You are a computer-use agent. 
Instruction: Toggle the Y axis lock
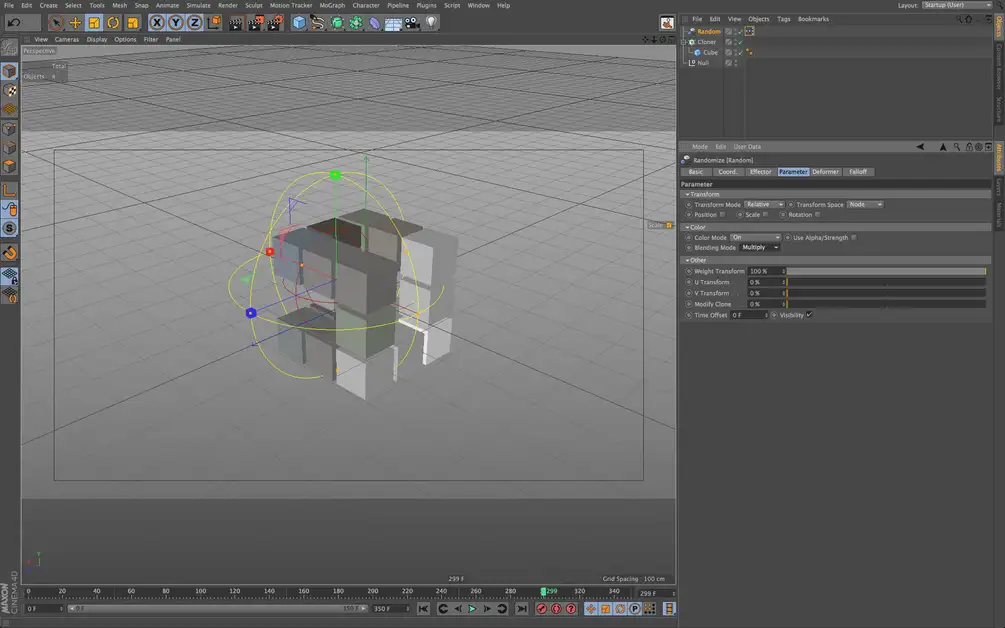coord(176,22)
